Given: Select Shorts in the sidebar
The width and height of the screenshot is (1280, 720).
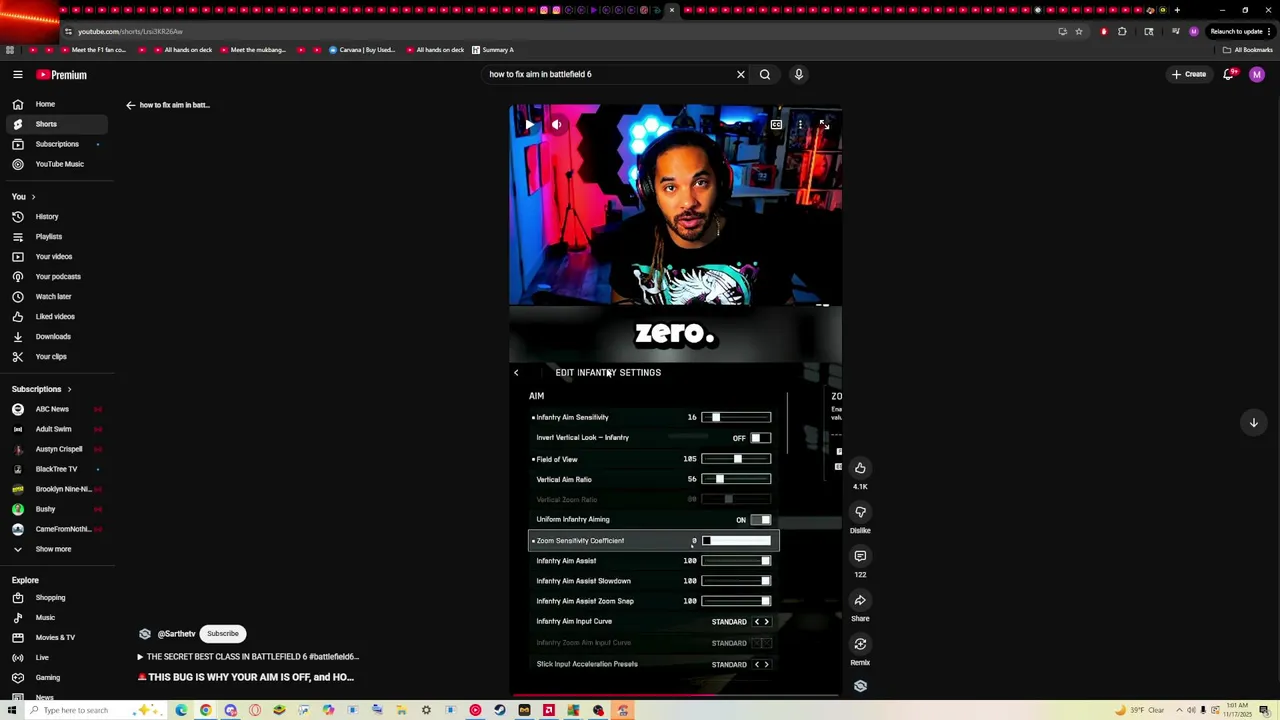Looking at the screenshot, I should (x=56, y=124).
